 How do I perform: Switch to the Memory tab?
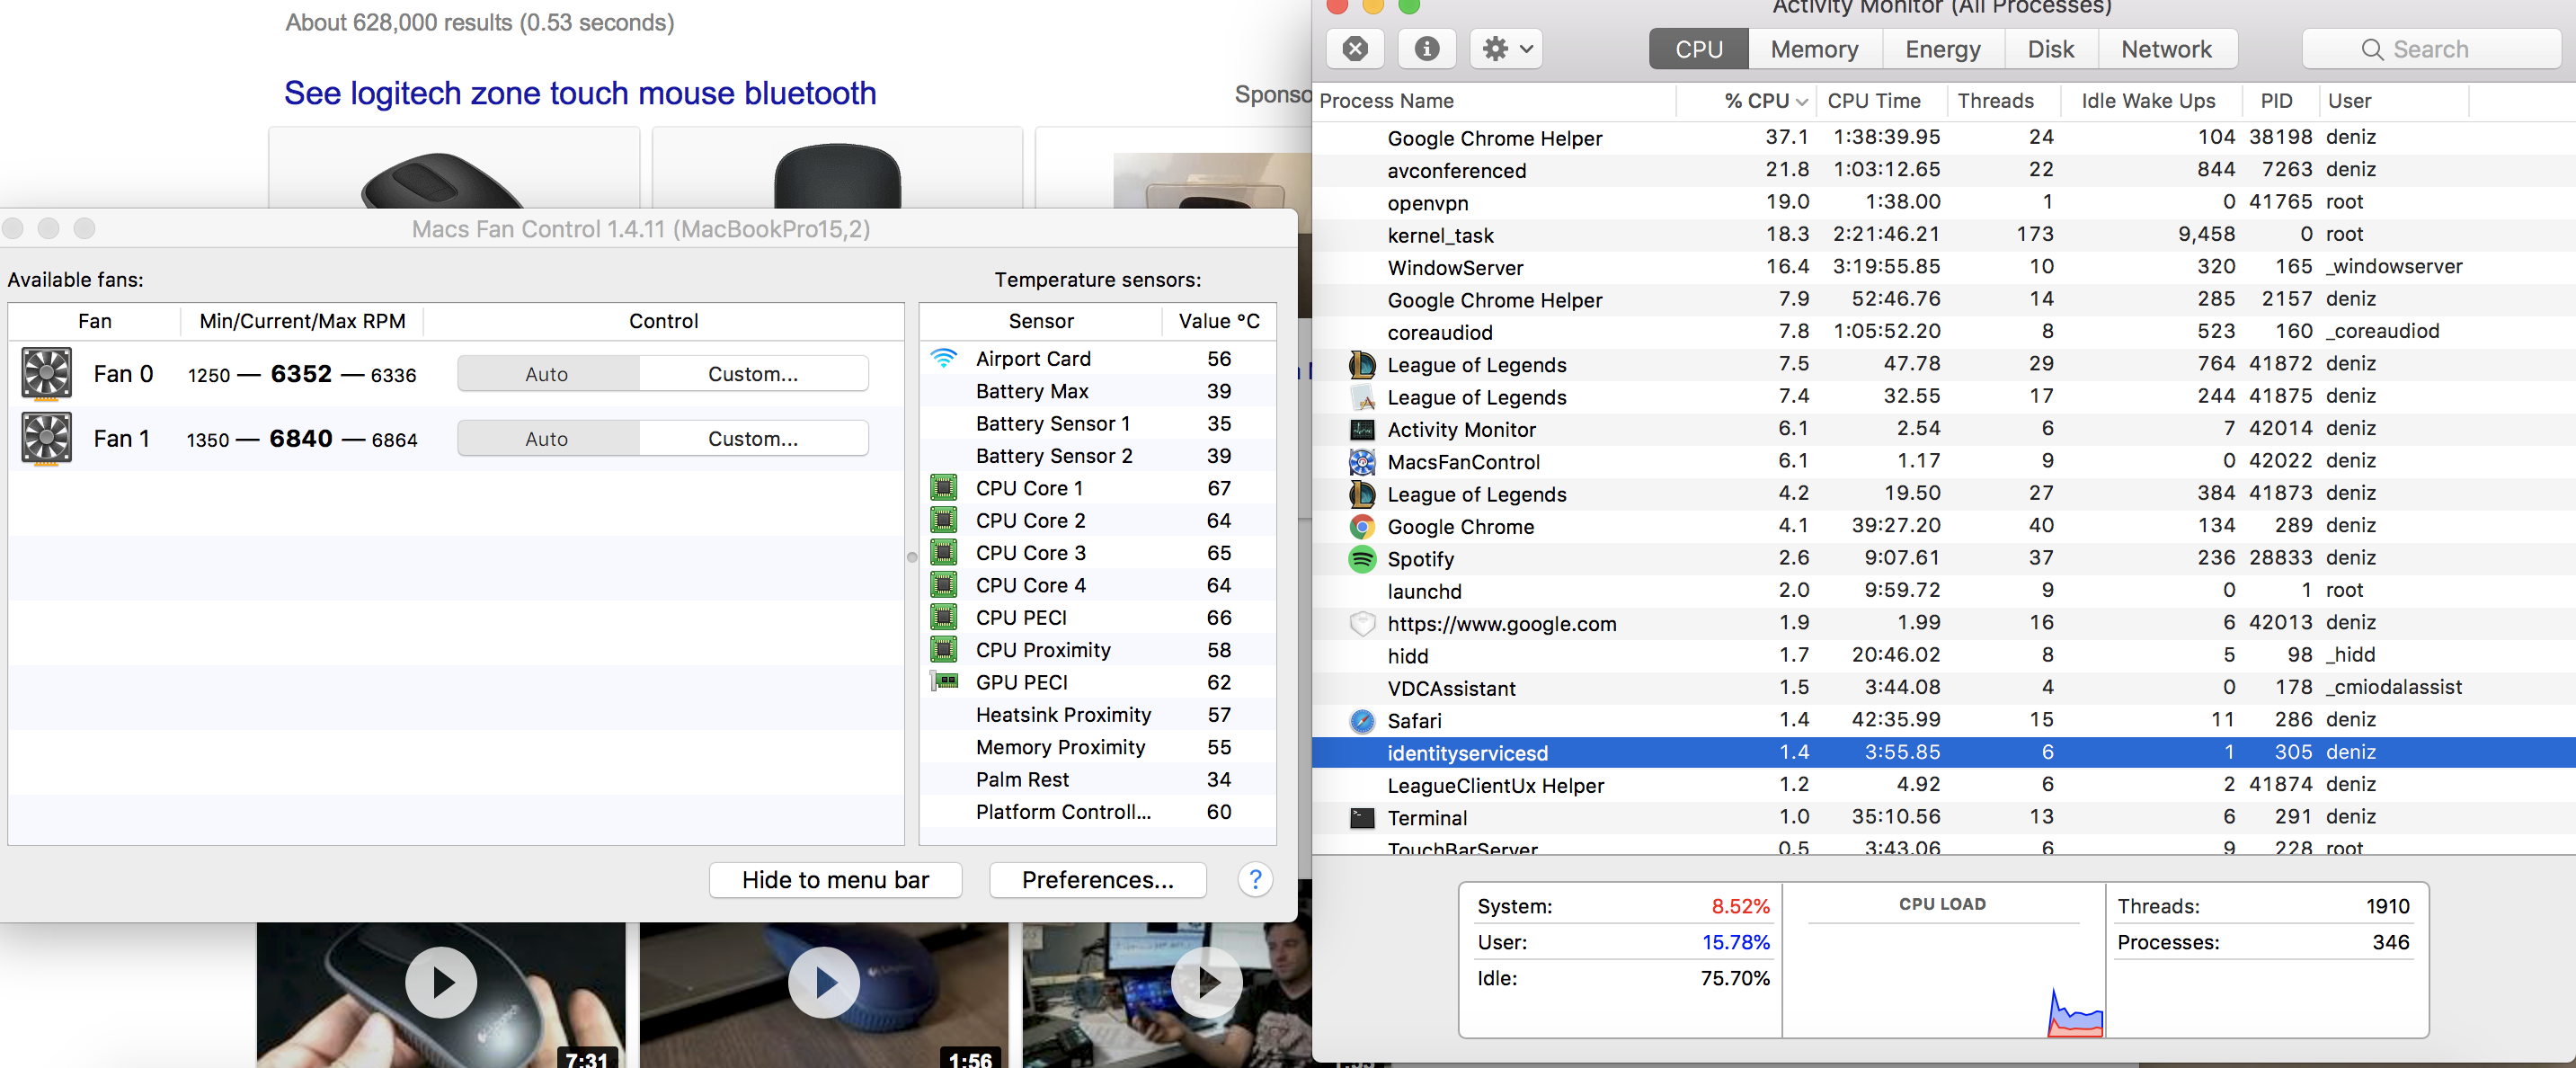(x=1813, y=49)
